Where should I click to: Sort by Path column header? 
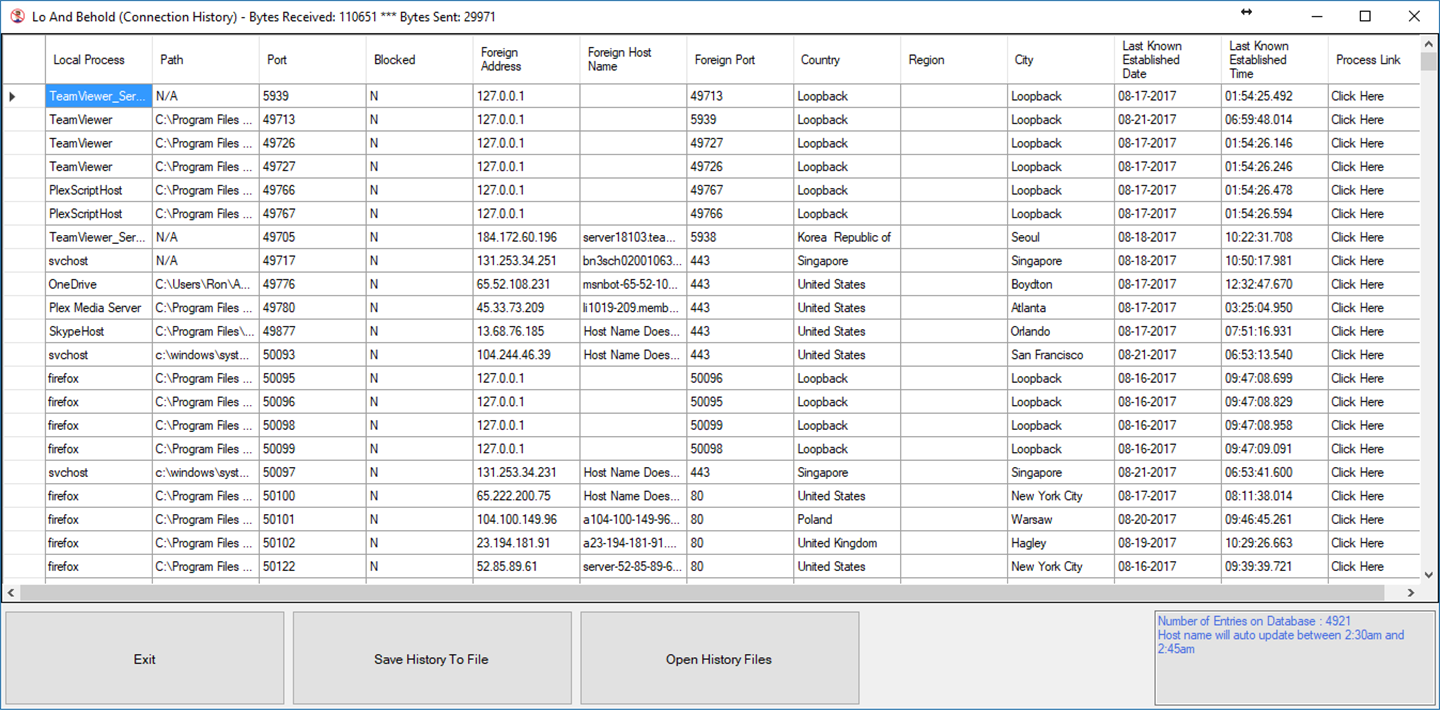[205, 60]
